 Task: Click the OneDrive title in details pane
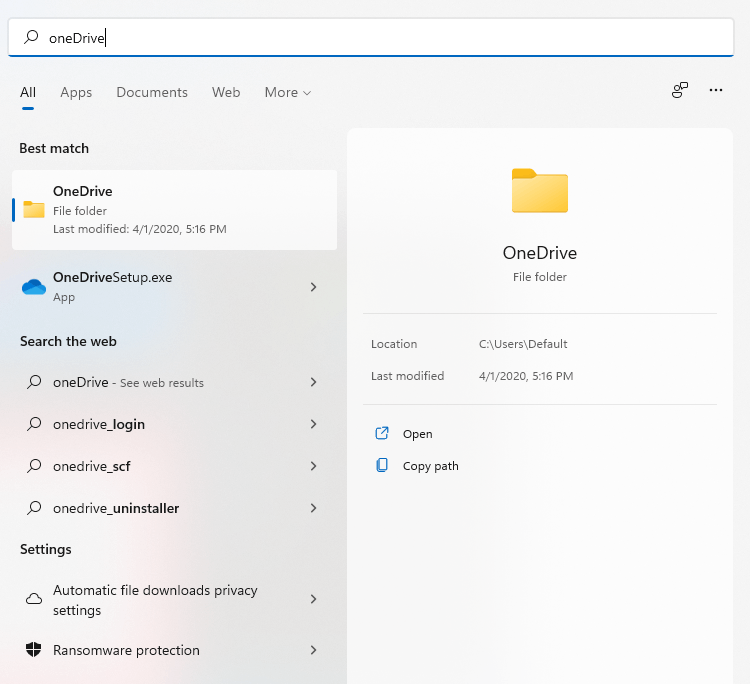point(540,253)
